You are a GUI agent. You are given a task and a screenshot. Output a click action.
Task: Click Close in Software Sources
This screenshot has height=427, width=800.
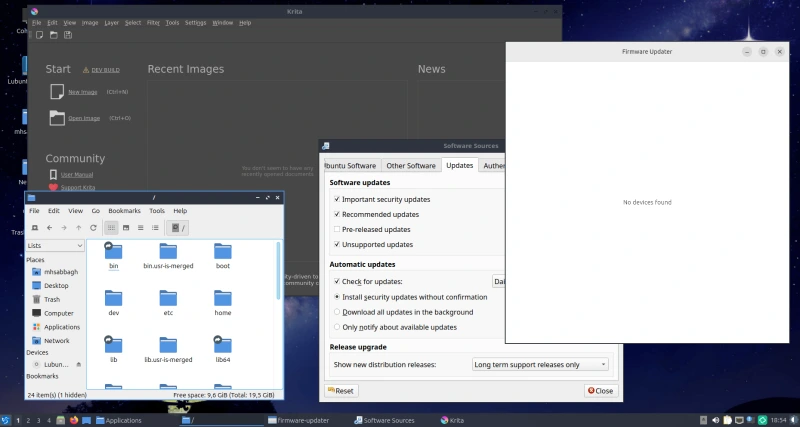601,391
